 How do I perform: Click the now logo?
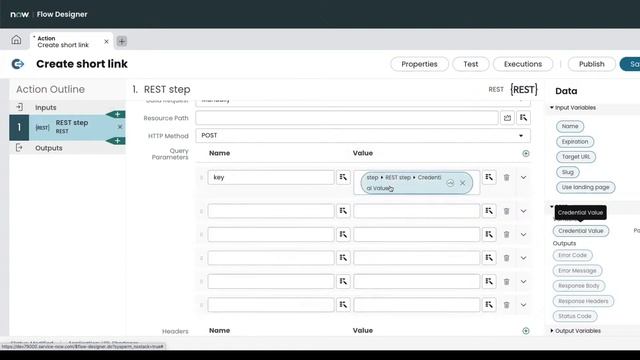[19, 14]
